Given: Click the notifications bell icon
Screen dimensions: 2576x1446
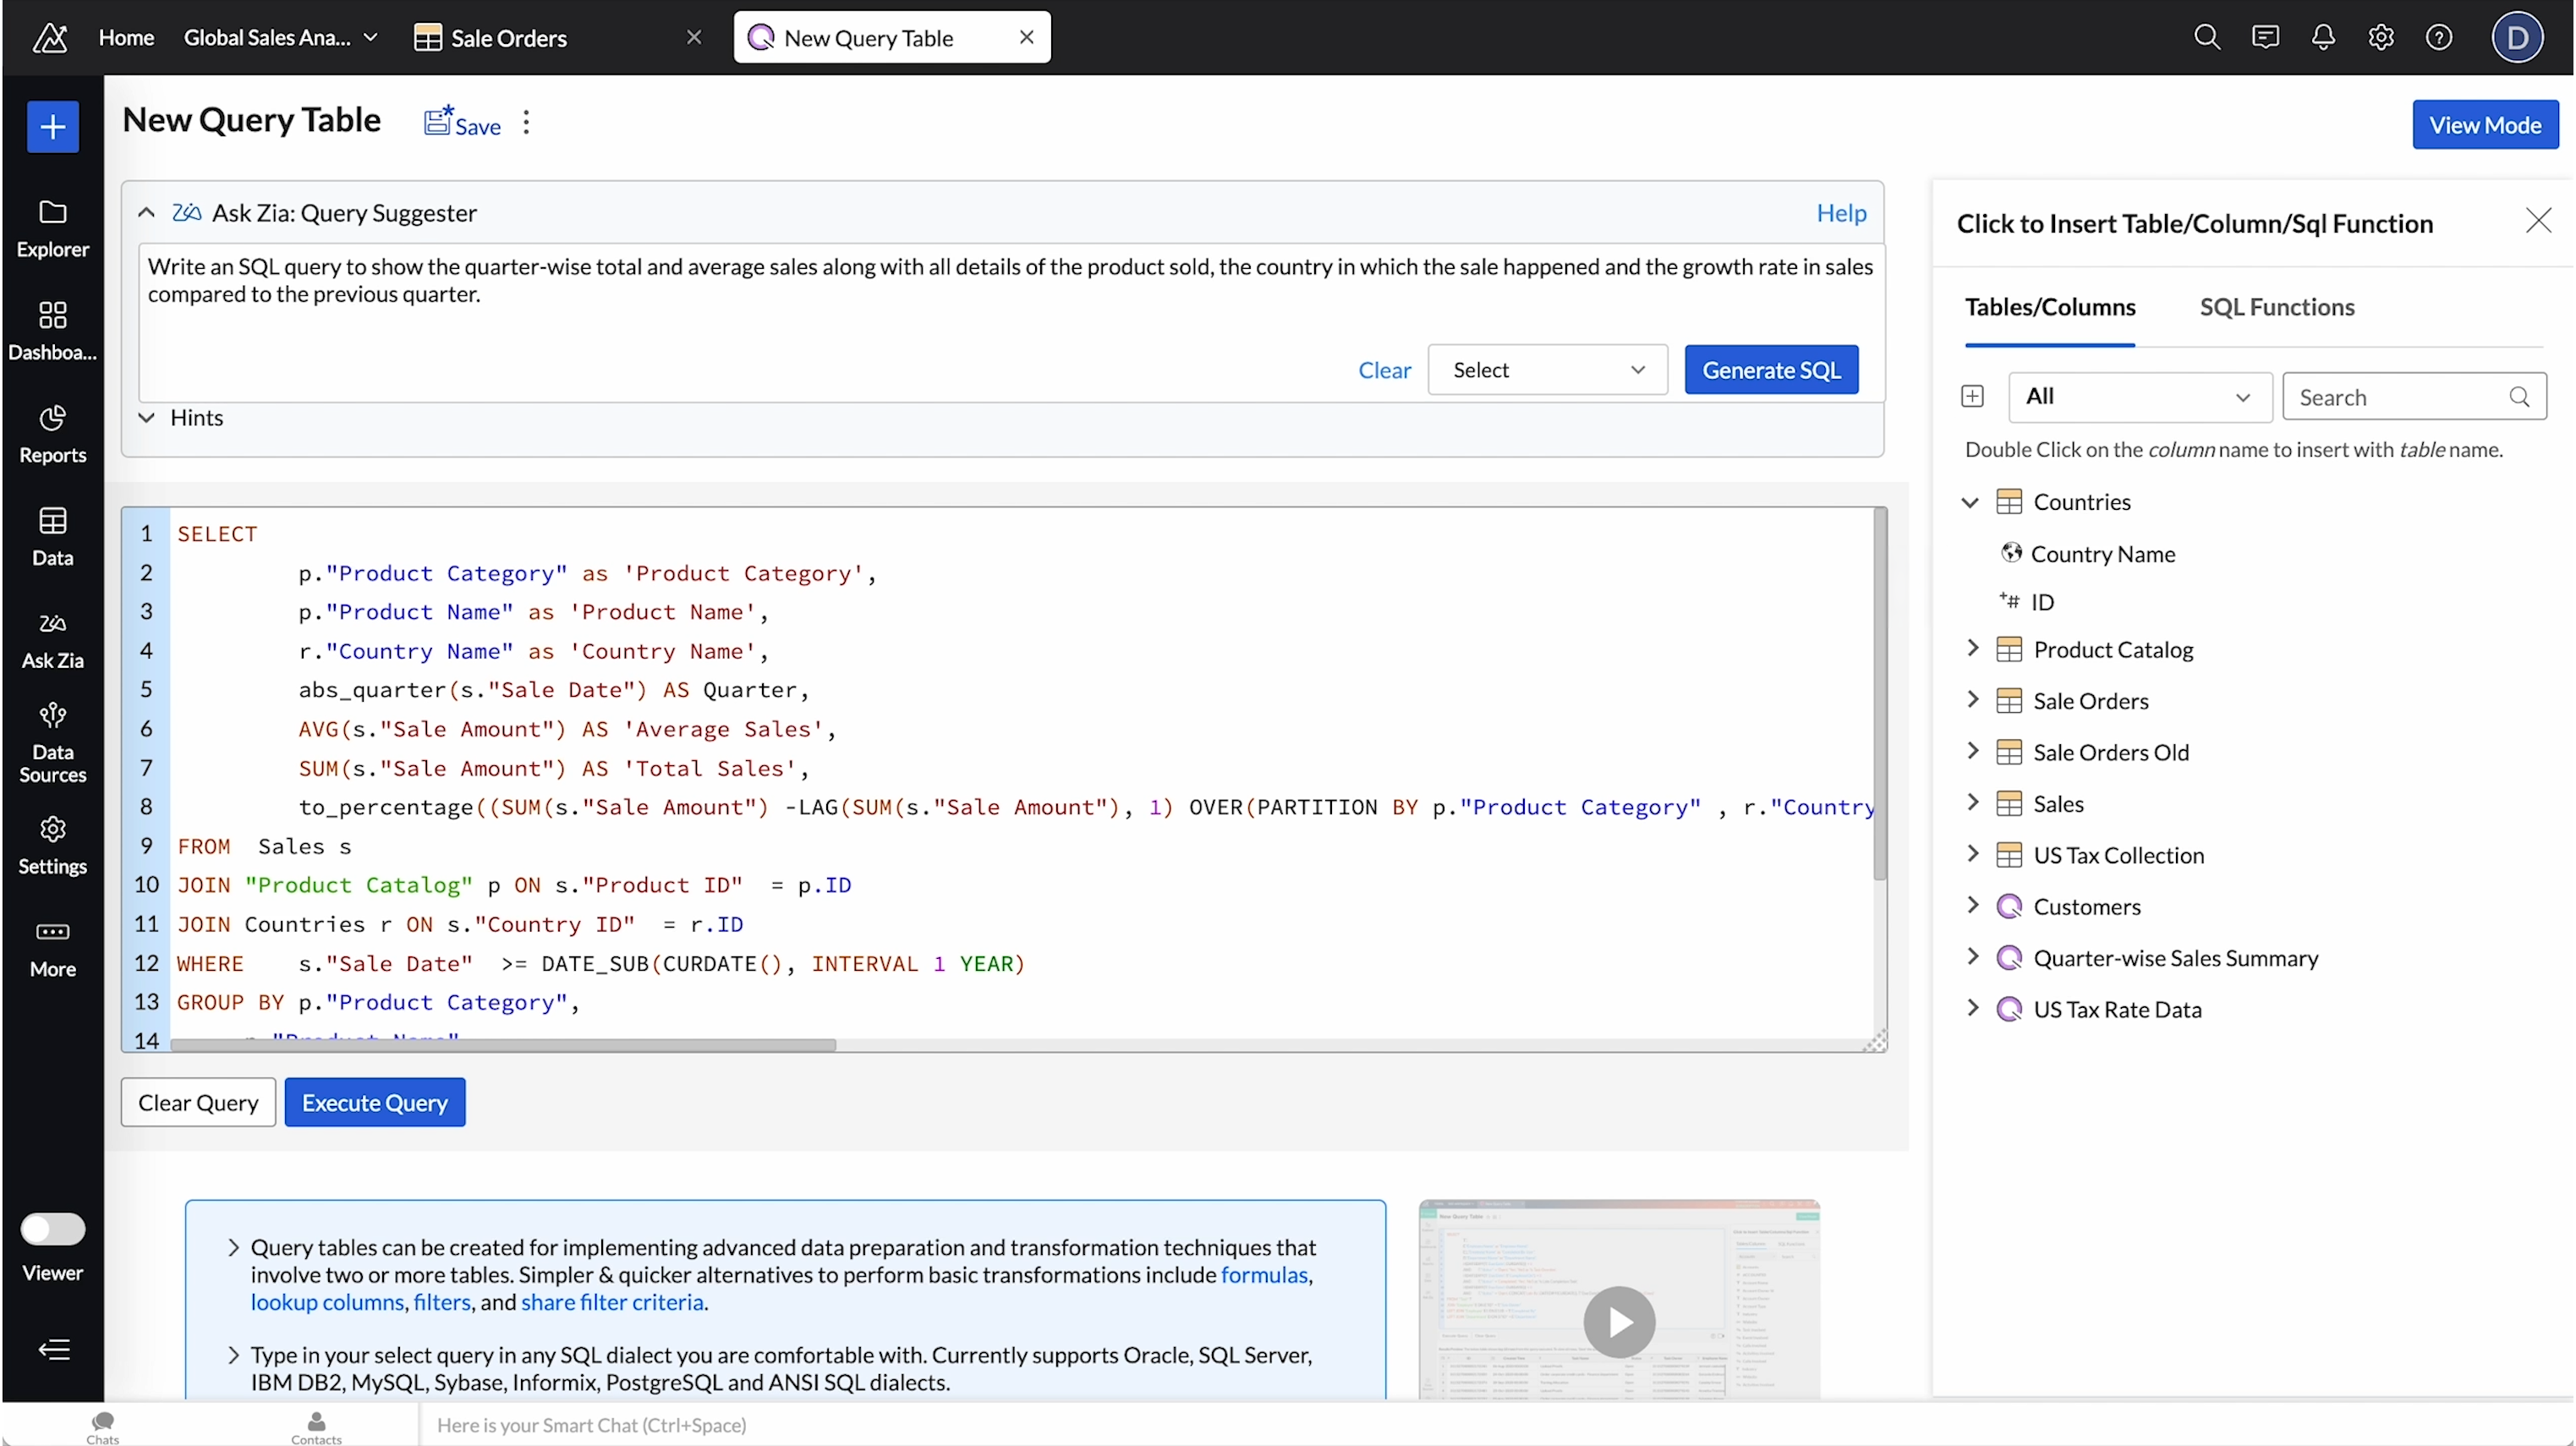Looking at the screenshot, I should coord(2322,38).
